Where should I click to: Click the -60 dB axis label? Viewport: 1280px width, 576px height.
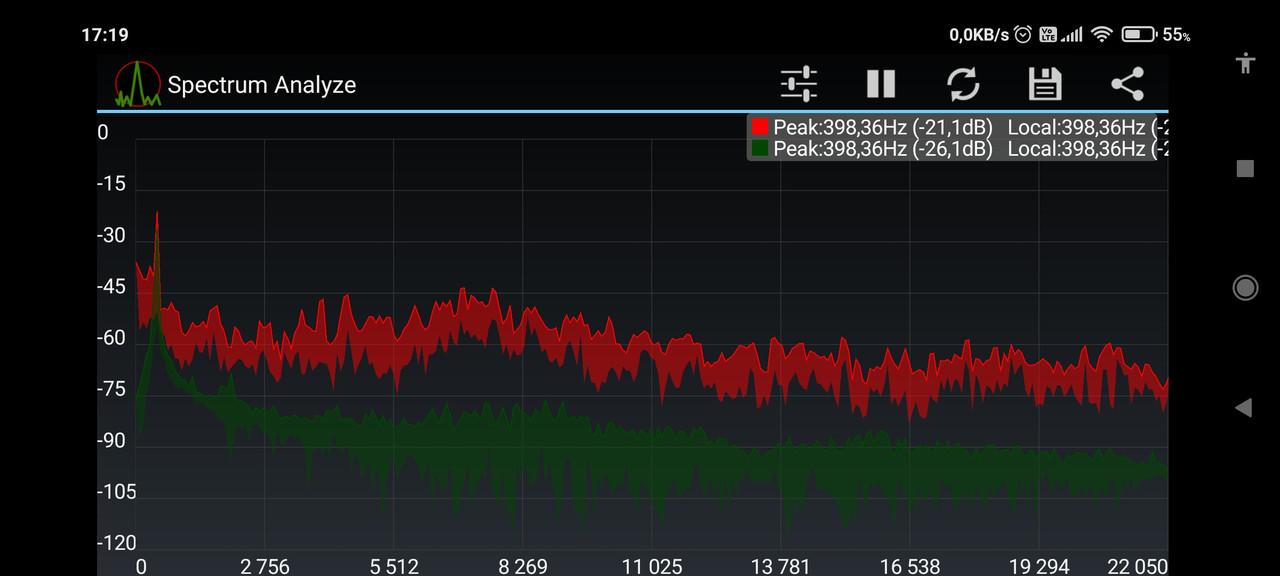pyautogui.click(x=111, y=338)
